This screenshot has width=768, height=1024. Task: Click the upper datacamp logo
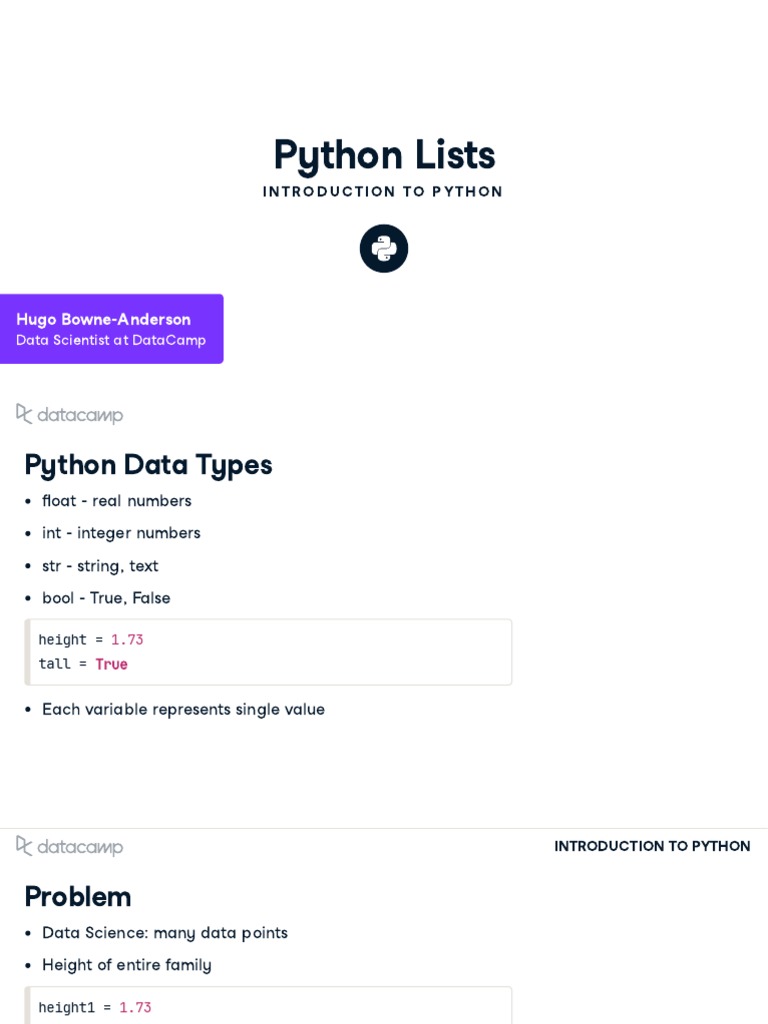[x=70, y=414]
